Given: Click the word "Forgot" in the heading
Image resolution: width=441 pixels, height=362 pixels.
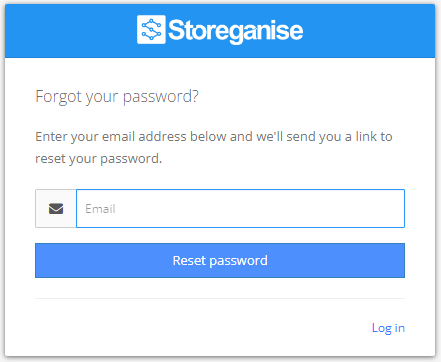Looking at the screenshot, I should 58,97.
